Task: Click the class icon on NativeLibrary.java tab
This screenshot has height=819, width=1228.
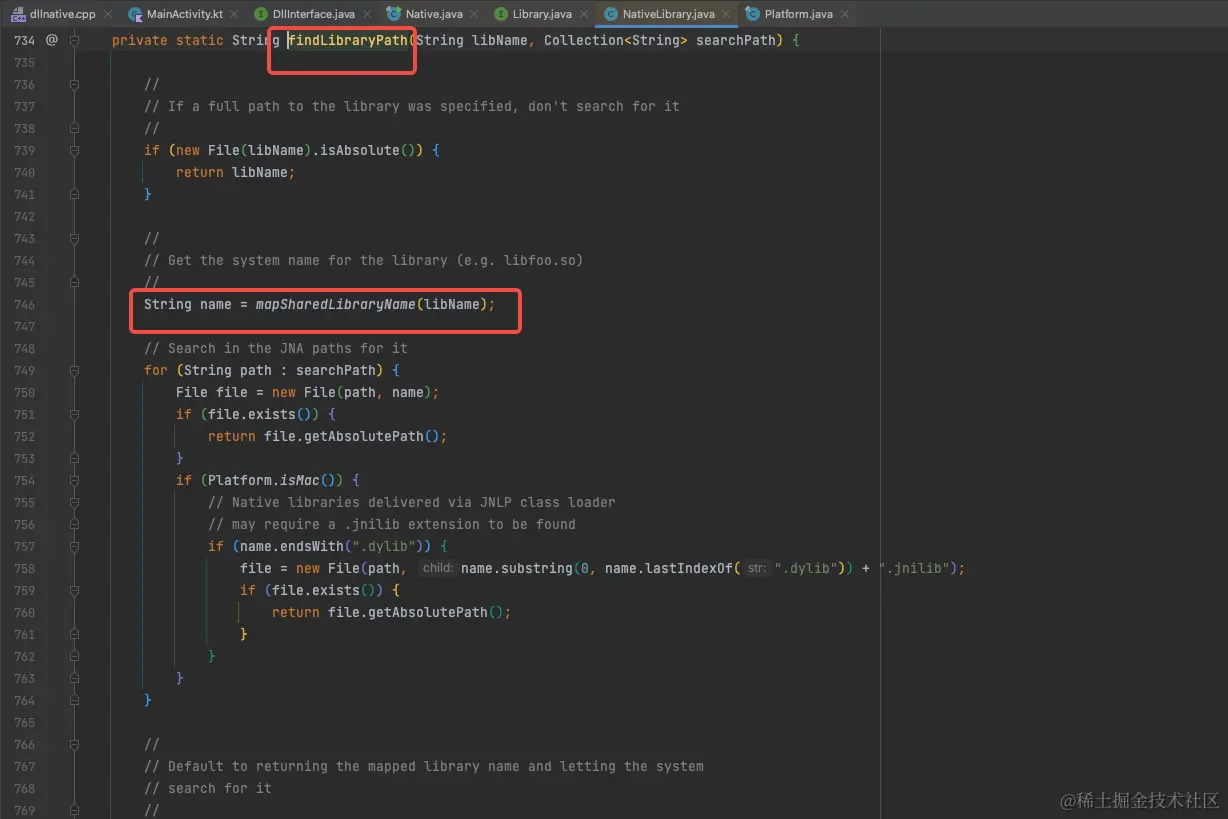Action: (611, 14)
